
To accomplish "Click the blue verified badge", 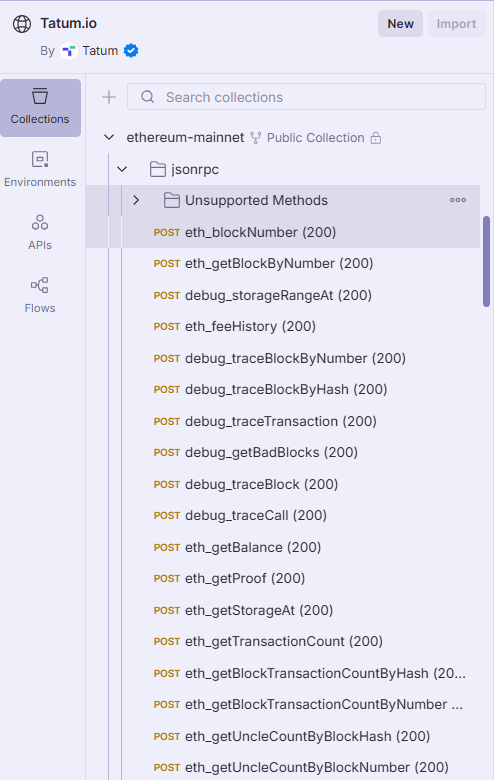I will [x=131, y=51].
